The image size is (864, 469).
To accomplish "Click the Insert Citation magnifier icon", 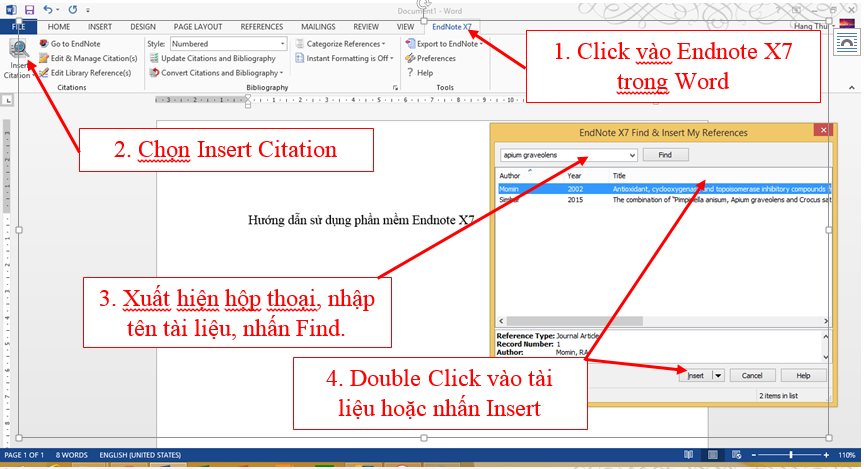I will [19, 49].
